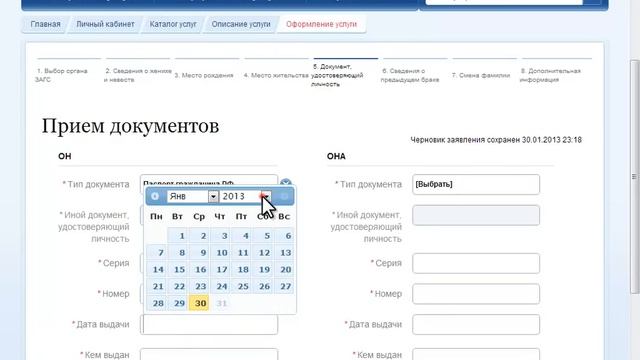Choose the 15th in the datepicker
This screenshot has width=640, height=360.
tap(178, 269)
